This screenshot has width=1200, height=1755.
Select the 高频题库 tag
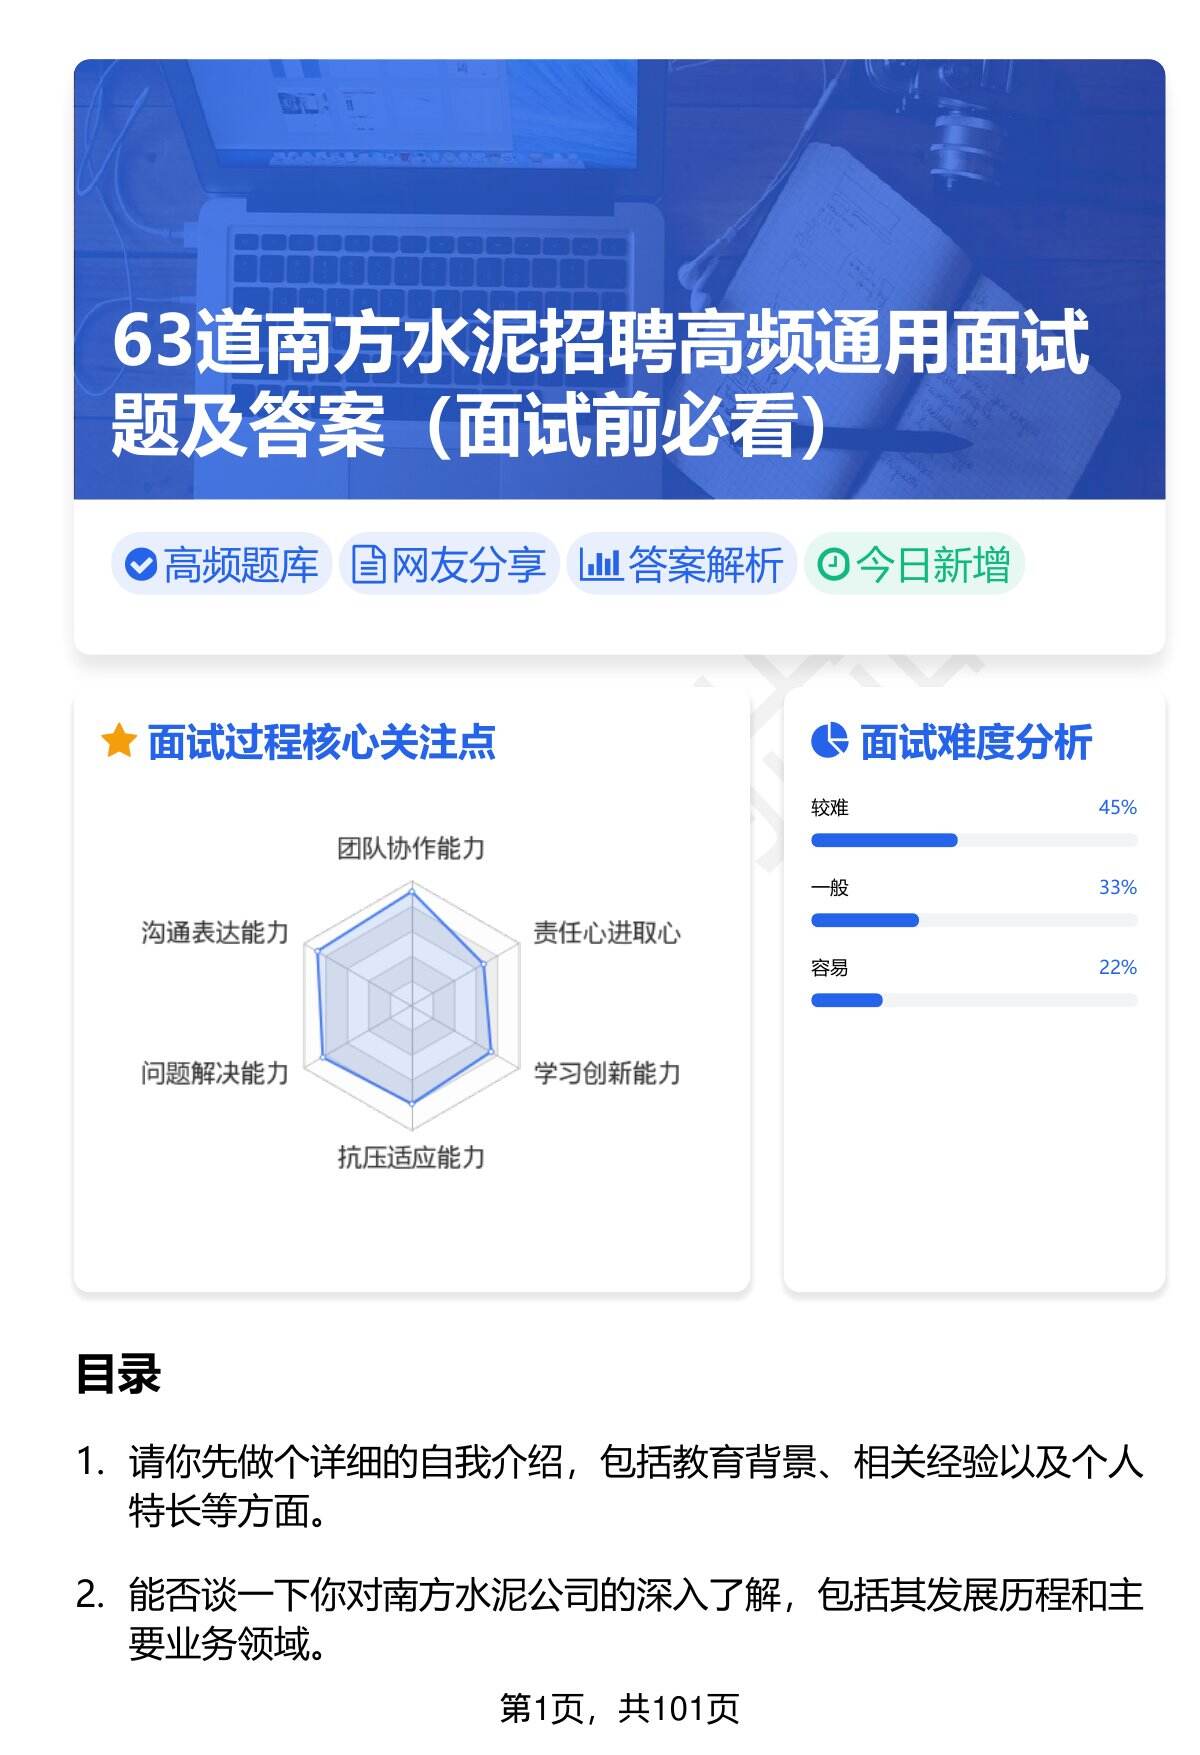(x=221, y=565)
